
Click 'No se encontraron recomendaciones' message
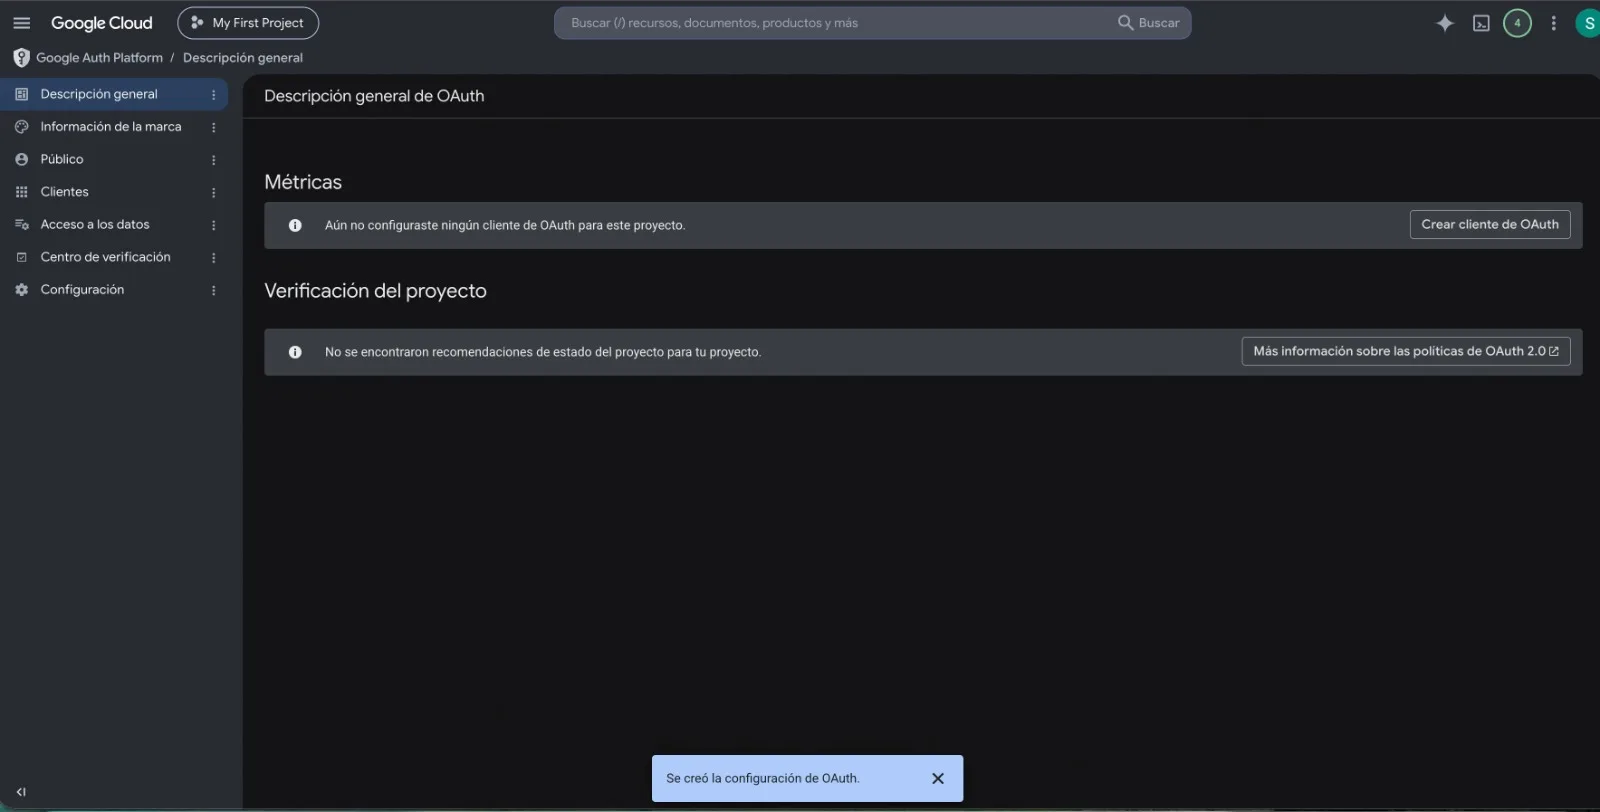click(x=543, y=352)
